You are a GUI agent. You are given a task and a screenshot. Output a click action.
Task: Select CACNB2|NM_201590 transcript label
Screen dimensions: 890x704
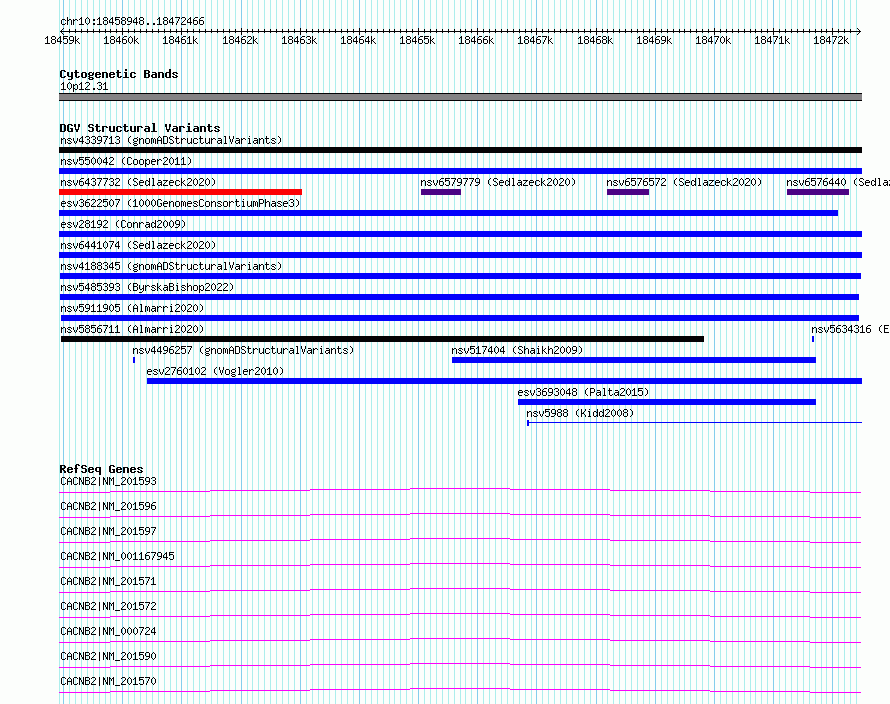tap(108, 656)
